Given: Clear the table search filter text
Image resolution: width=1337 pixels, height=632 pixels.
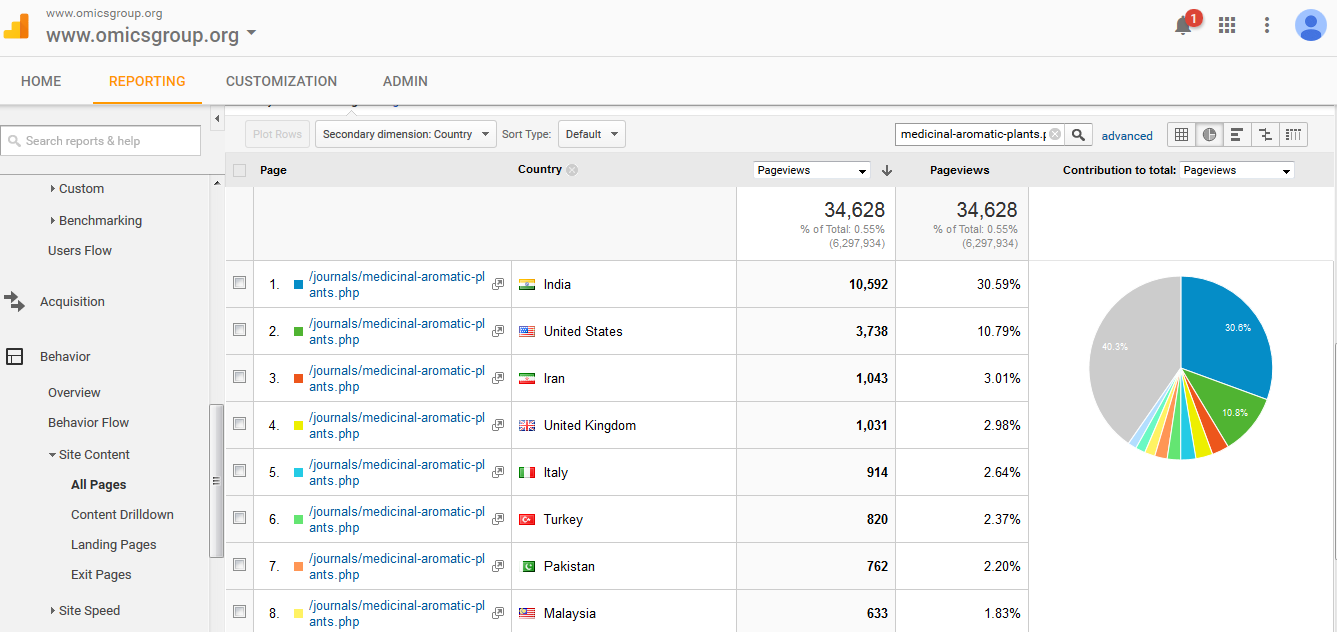Looking at the screenshot, I should [x=1055, y=134].
